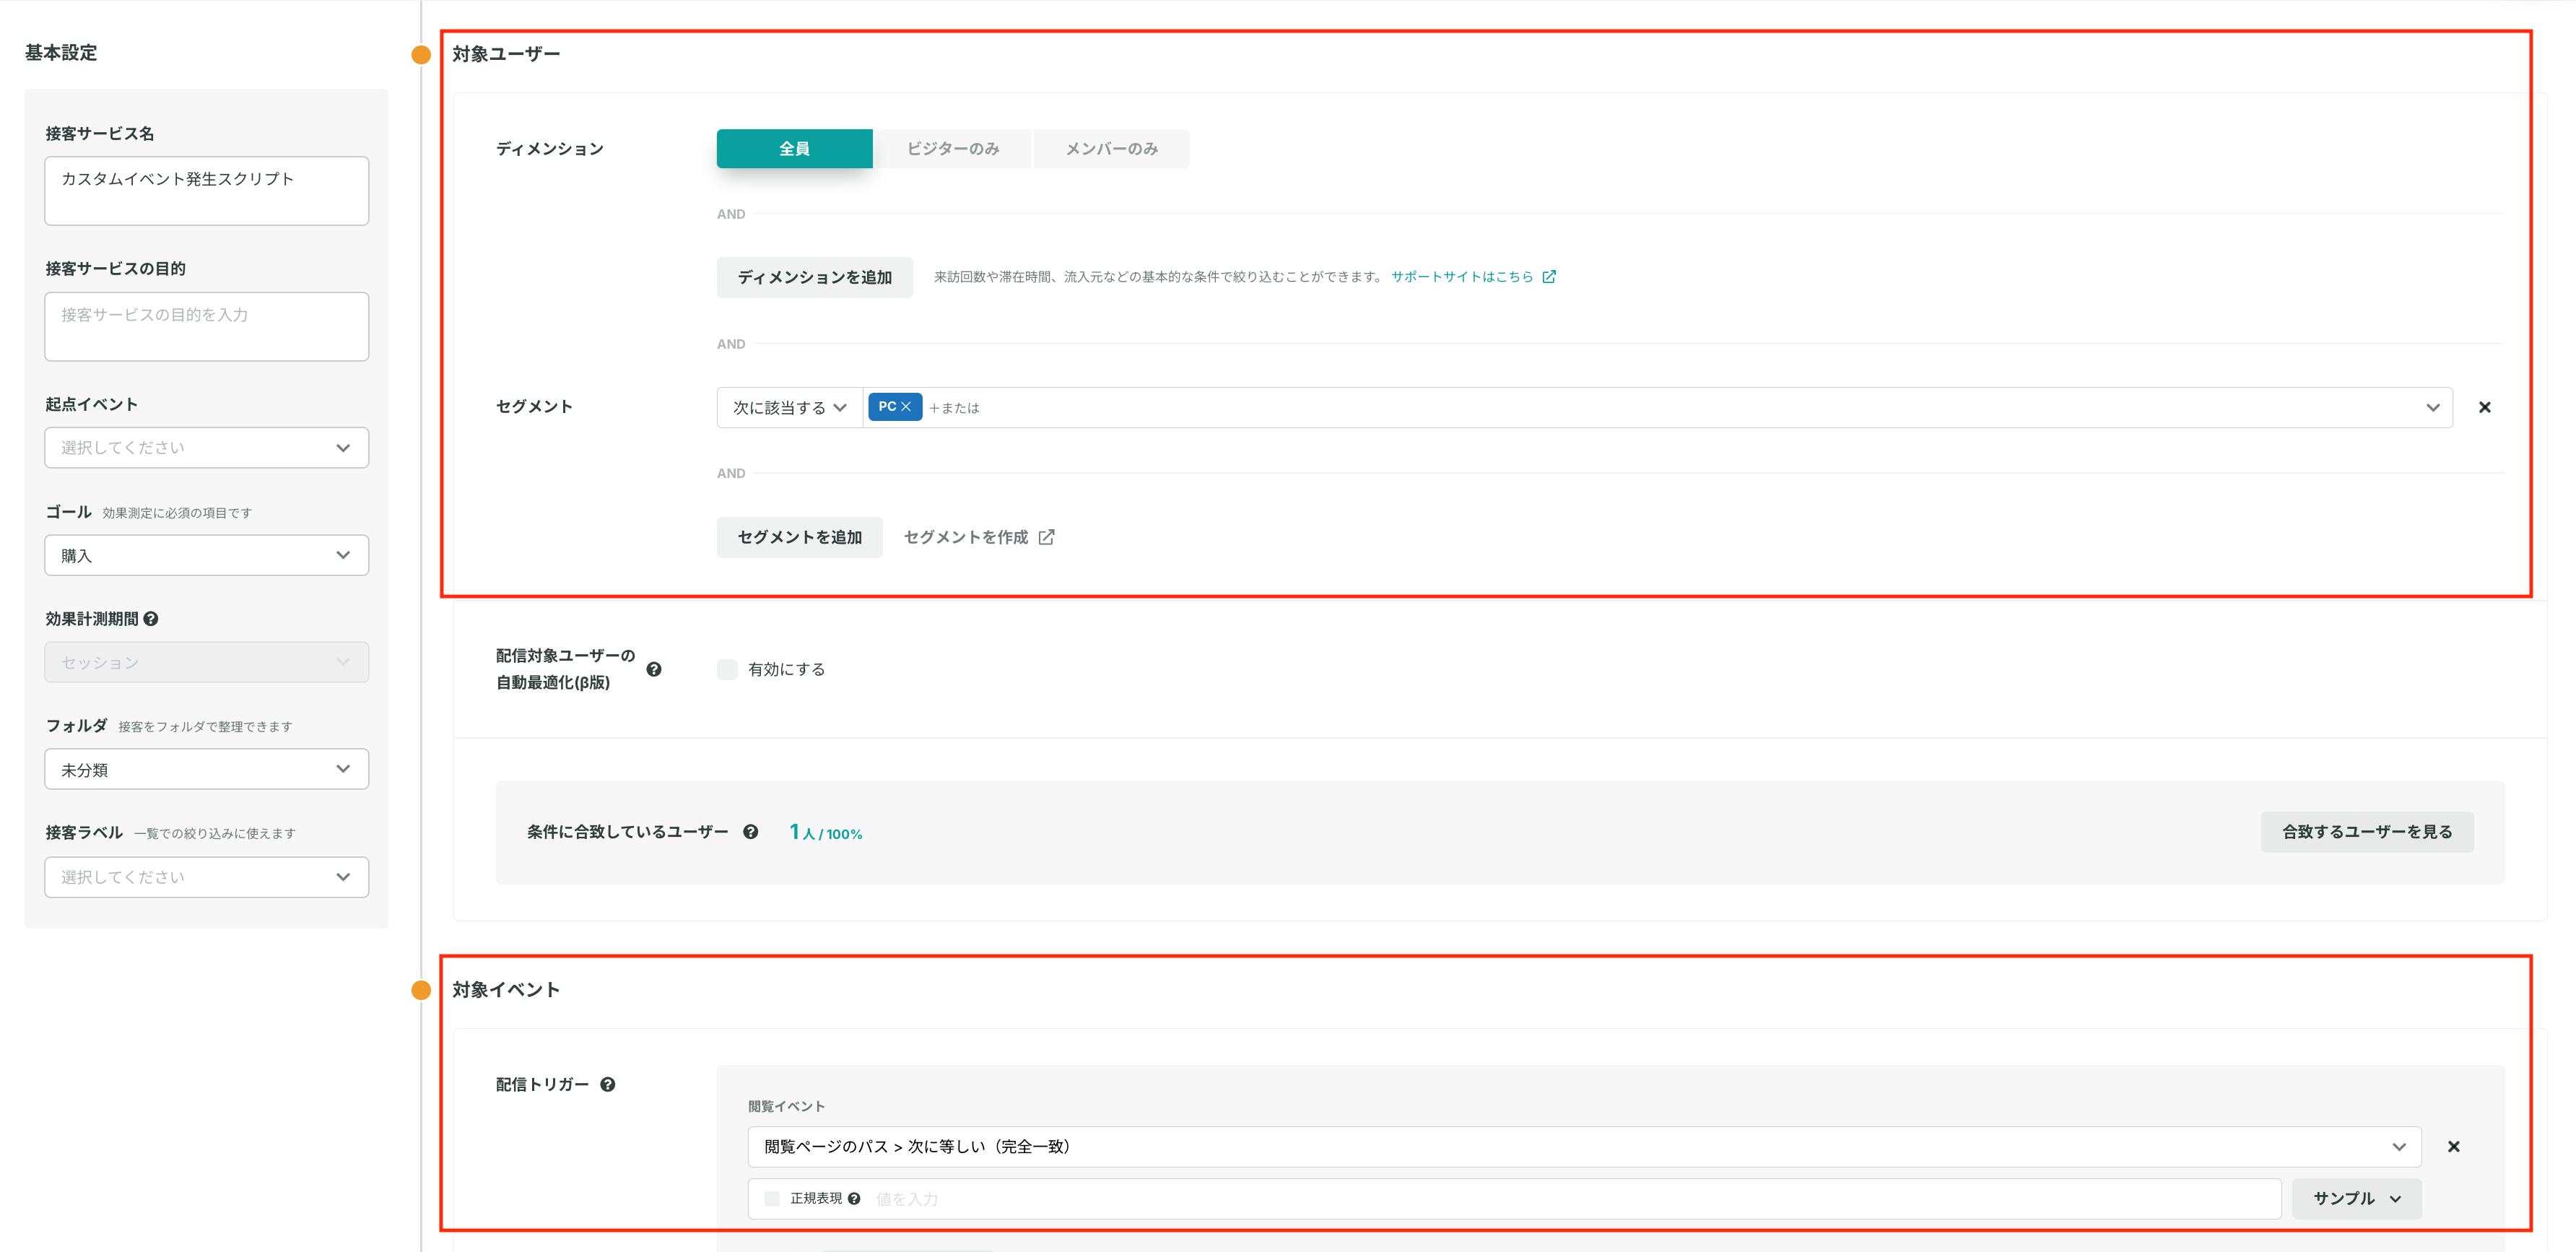
Task: Open the 次に該当する condition dropdown
Action: click(x=789, y=408)
